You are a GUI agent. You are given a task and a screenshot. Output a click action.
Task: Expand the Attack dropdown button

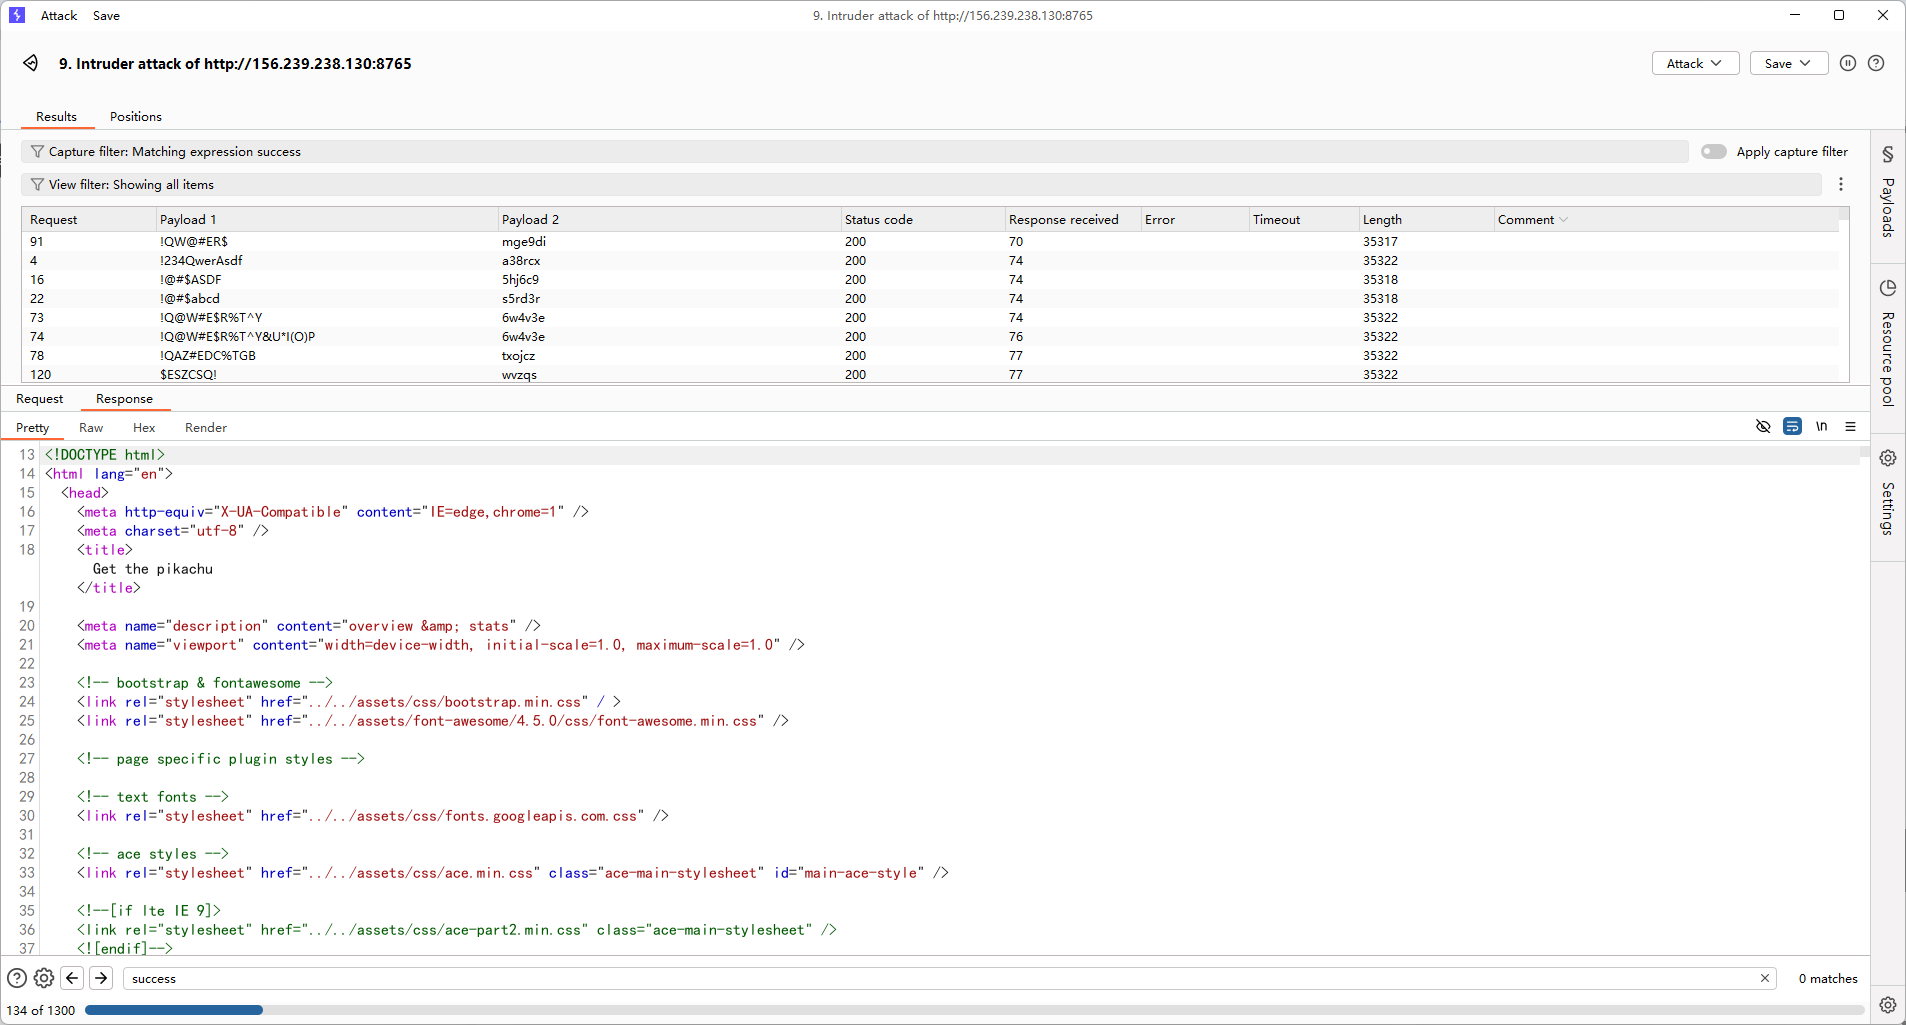1695,63
